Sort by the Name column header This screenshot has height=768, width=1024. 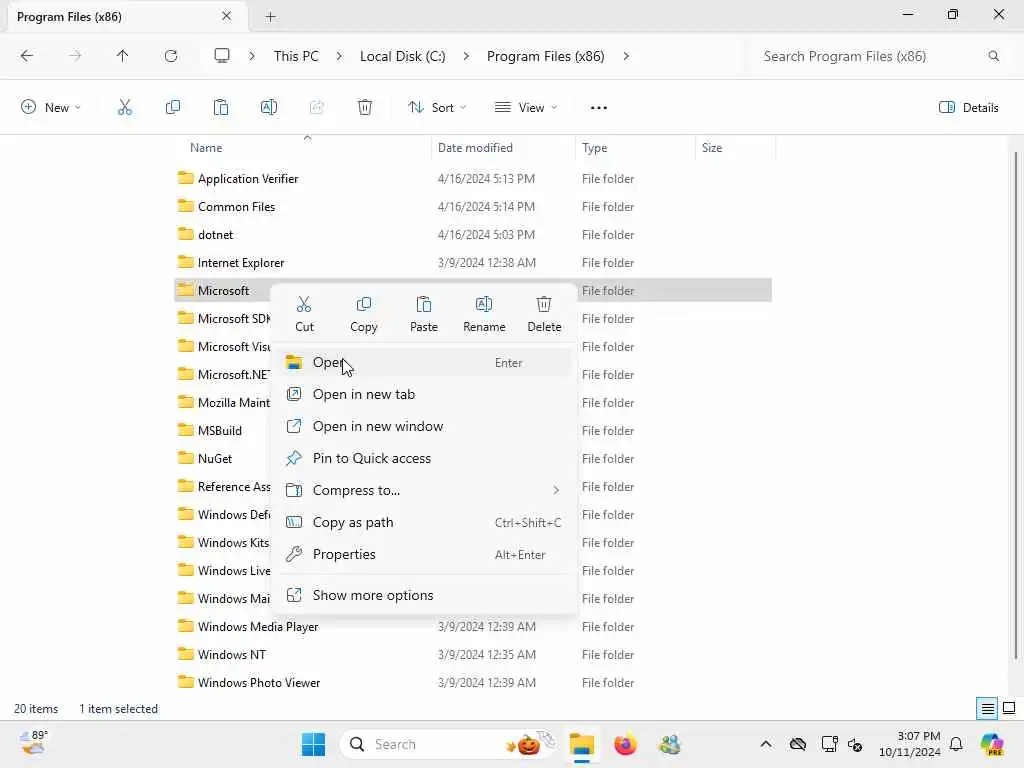tap(303, 148)
